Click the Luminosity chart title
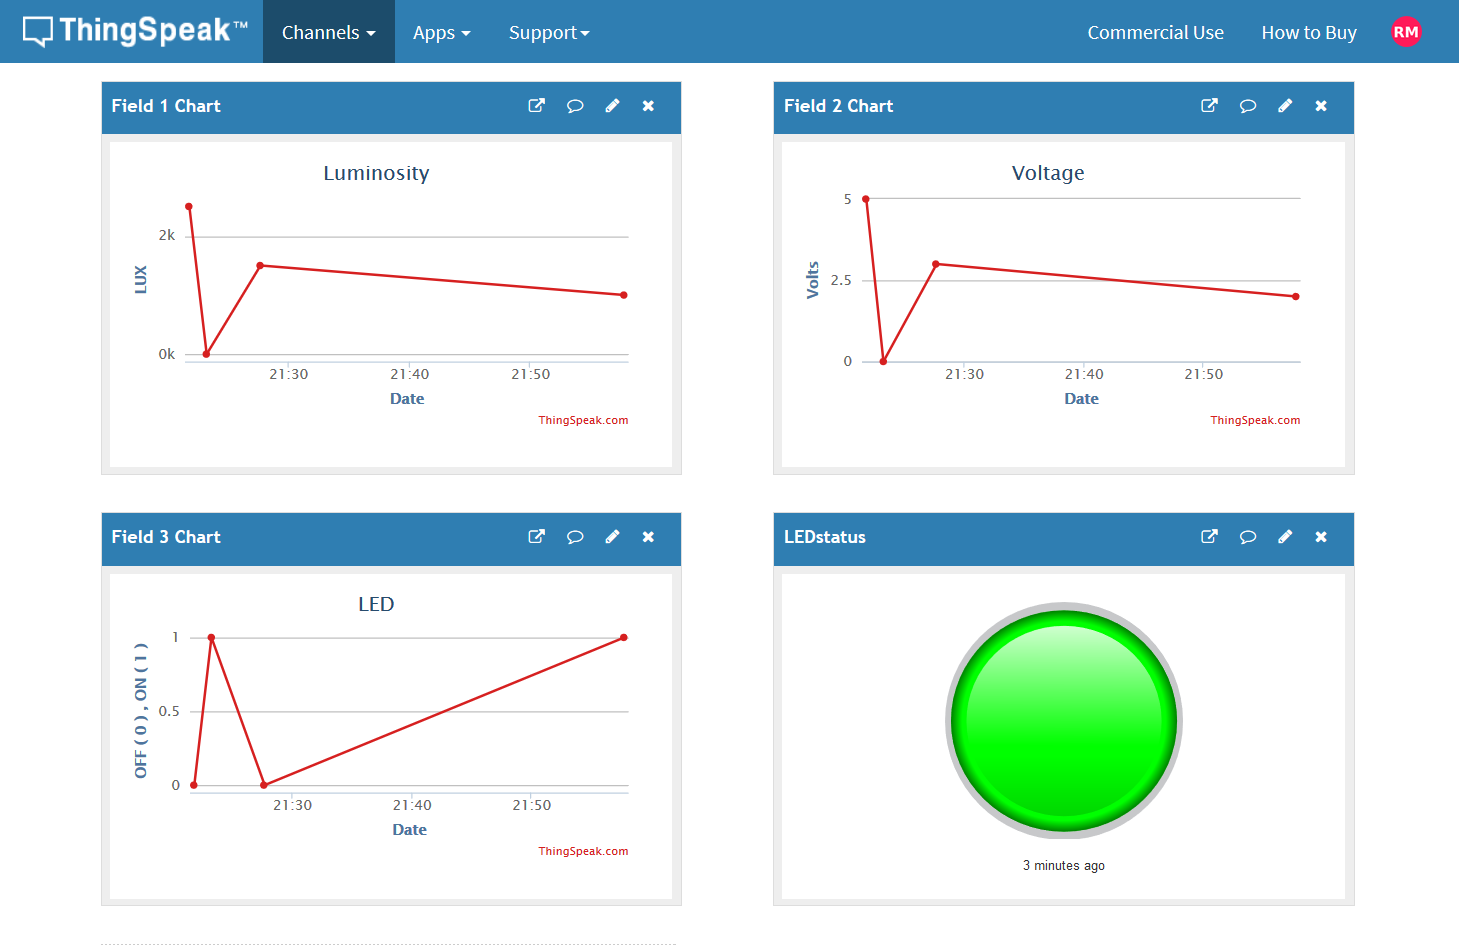The image size is (1459, 945). click(x=376, y=173)
